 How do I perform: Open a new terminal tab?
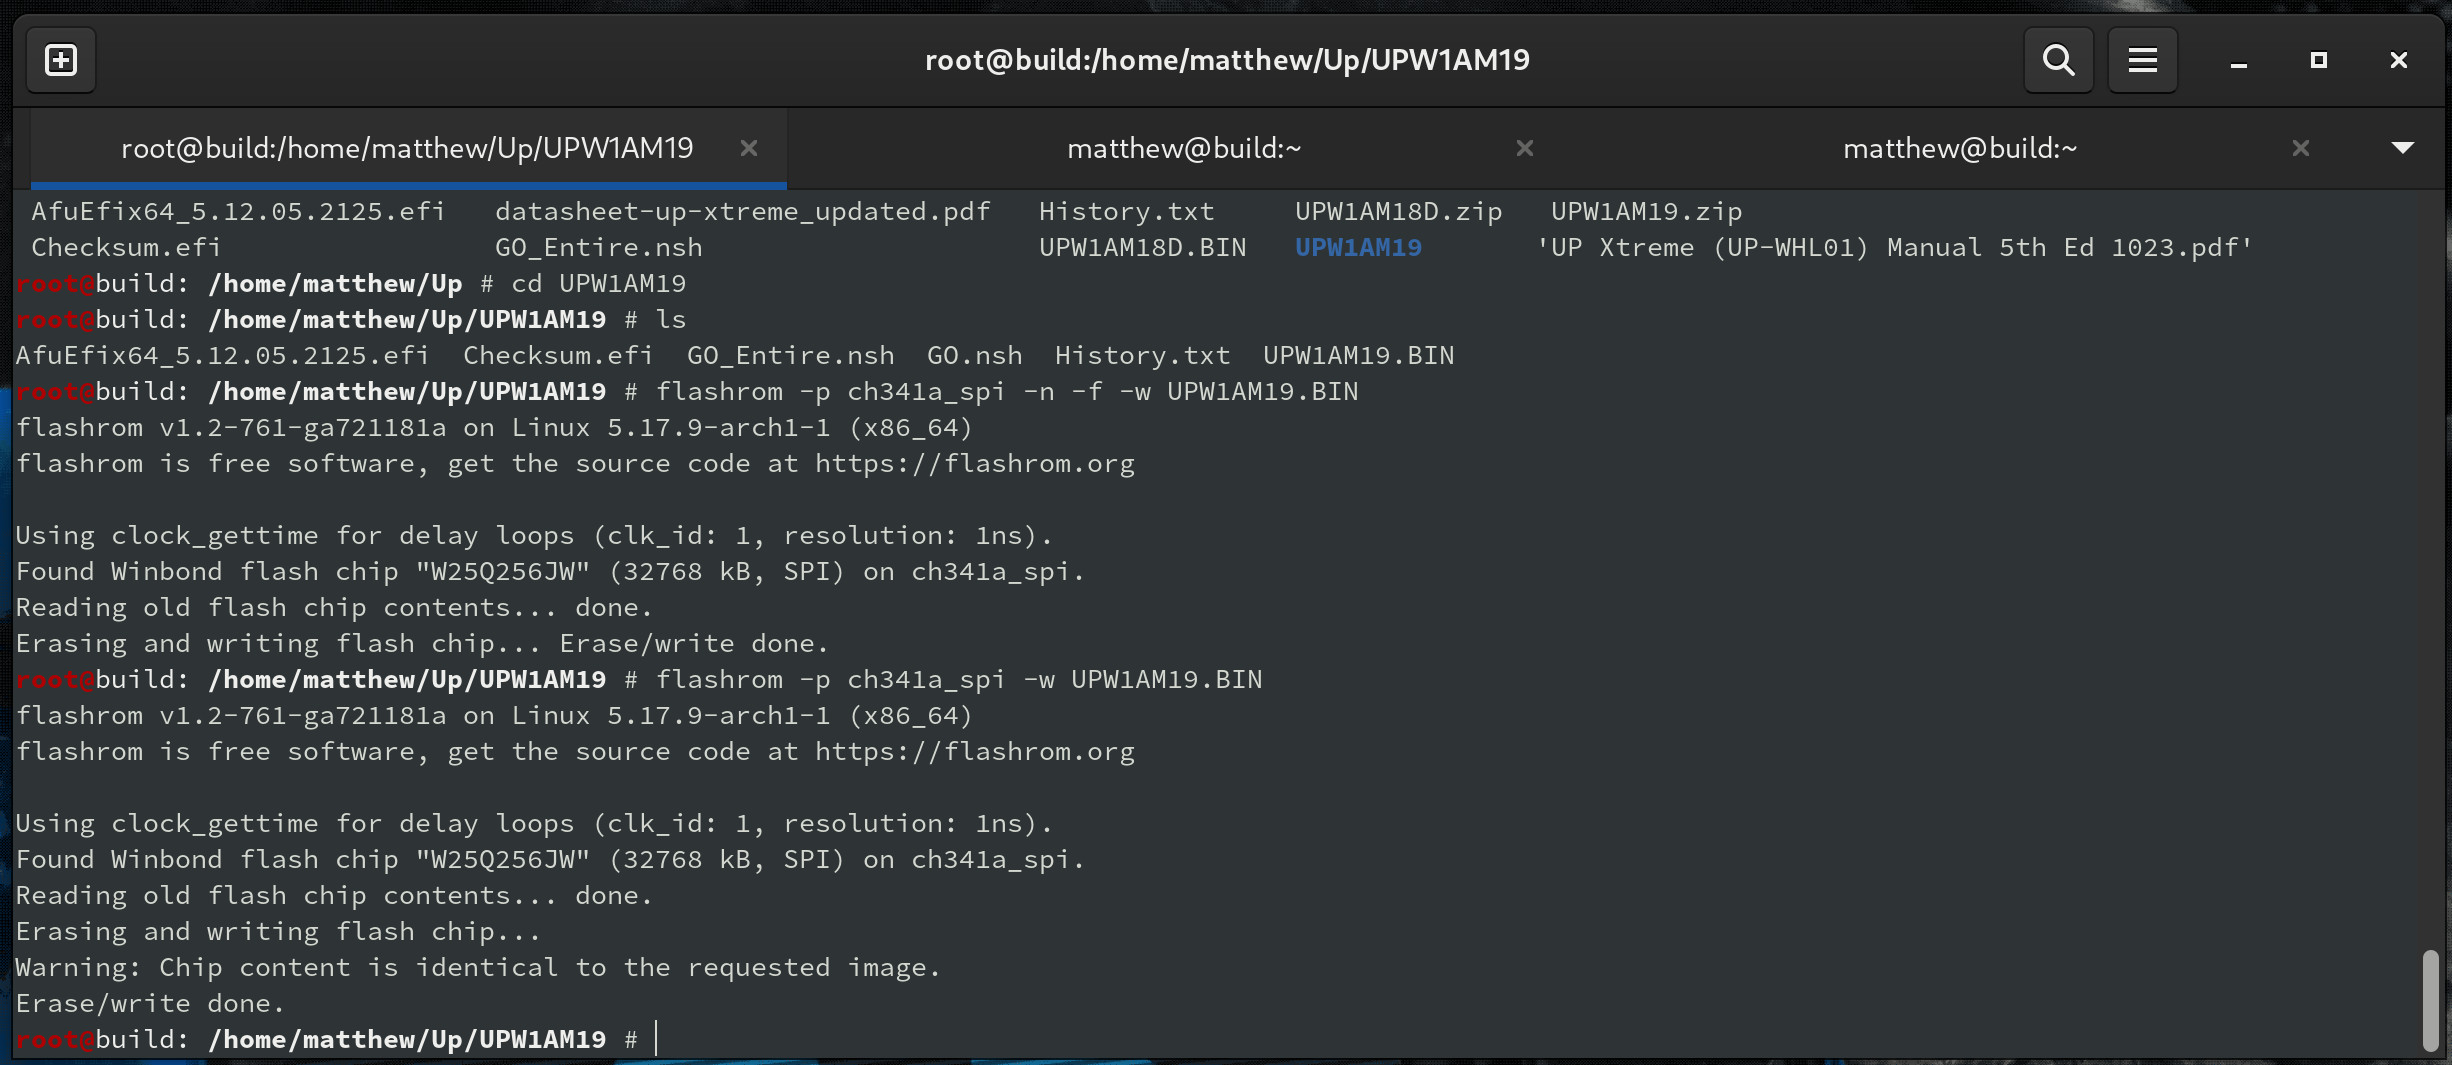tap(60, 59)
